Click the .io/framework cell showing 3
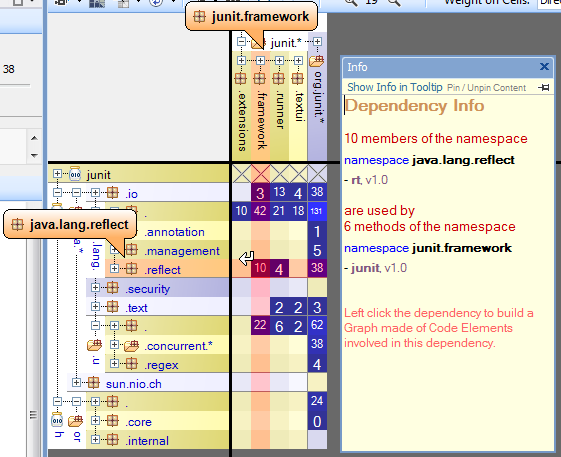 pyautogui.click(x=260, y=193)
